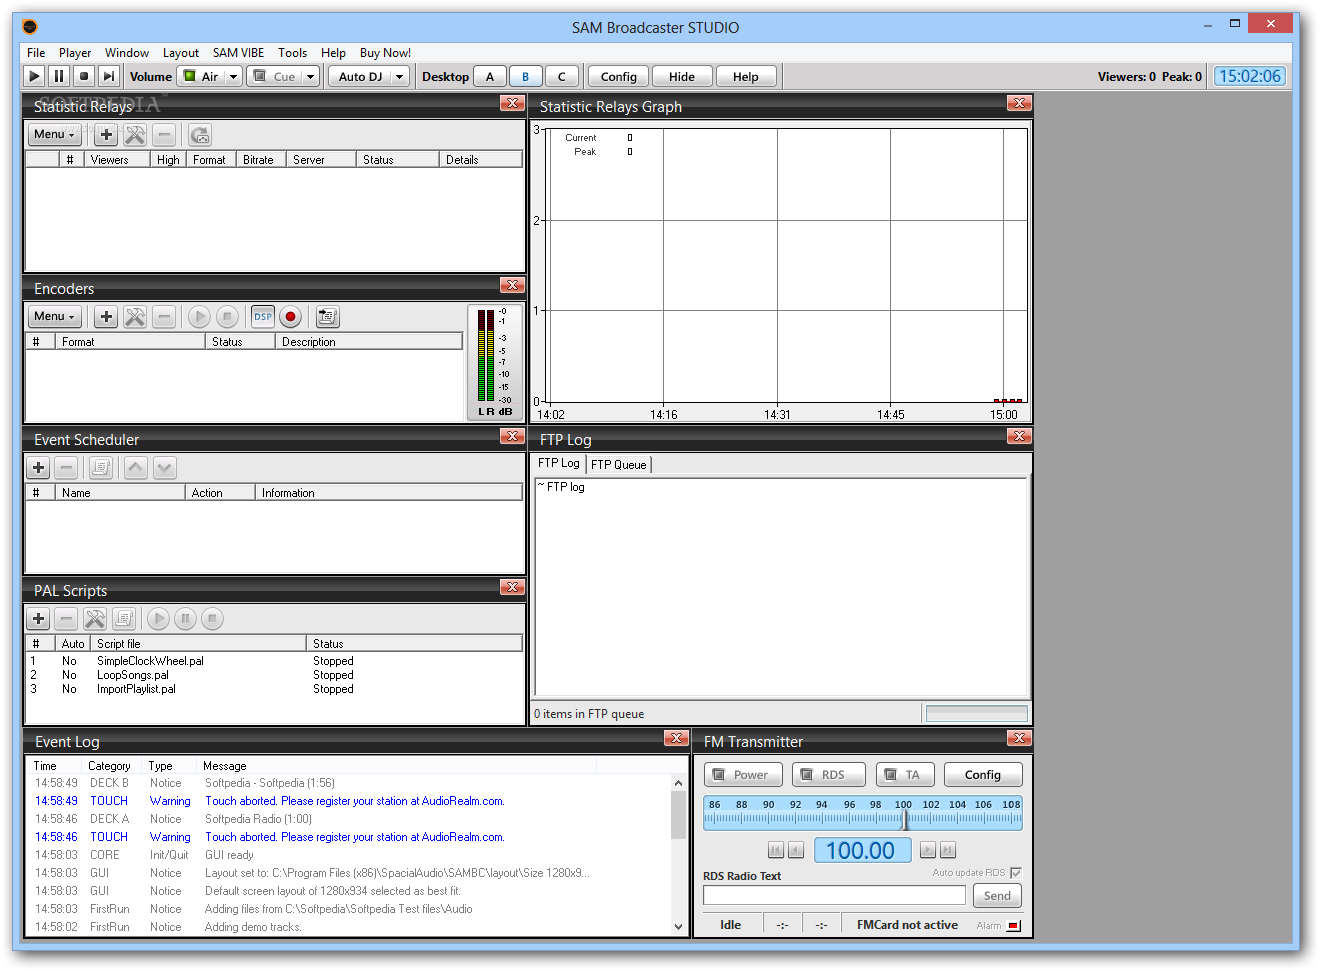Click the Play button in main toolbar
This screenshot has width=1320, height=971.
[34, 76]
